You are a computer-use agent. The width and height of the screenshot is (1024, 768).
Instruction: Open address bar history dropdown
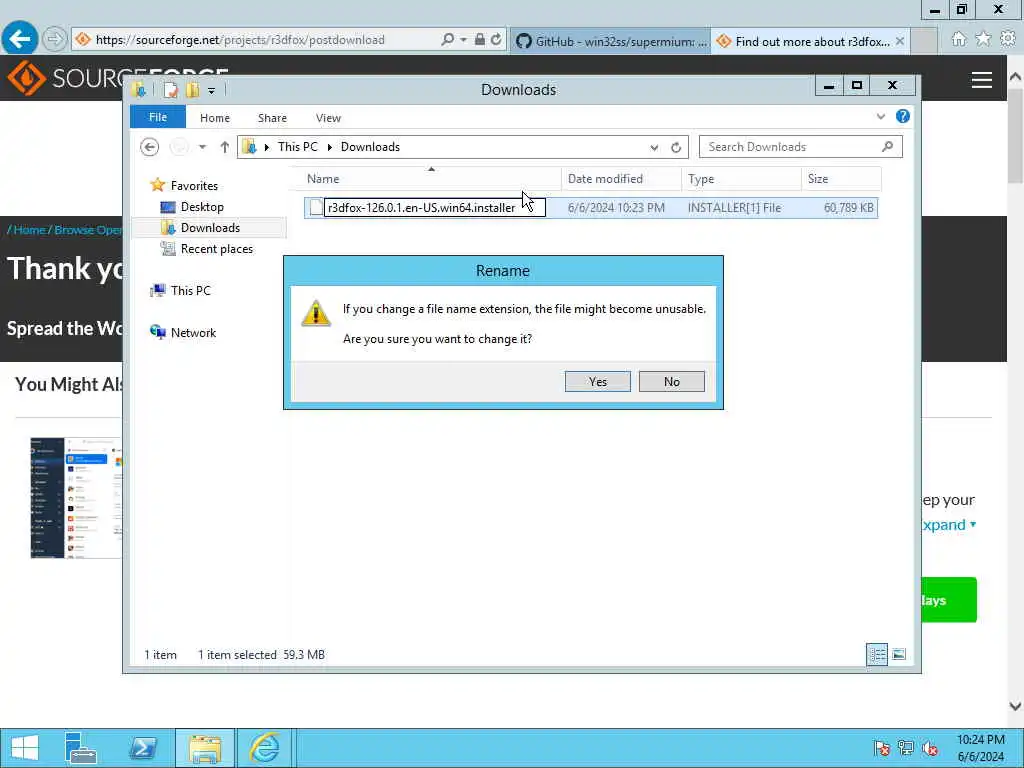coord(654,148)
